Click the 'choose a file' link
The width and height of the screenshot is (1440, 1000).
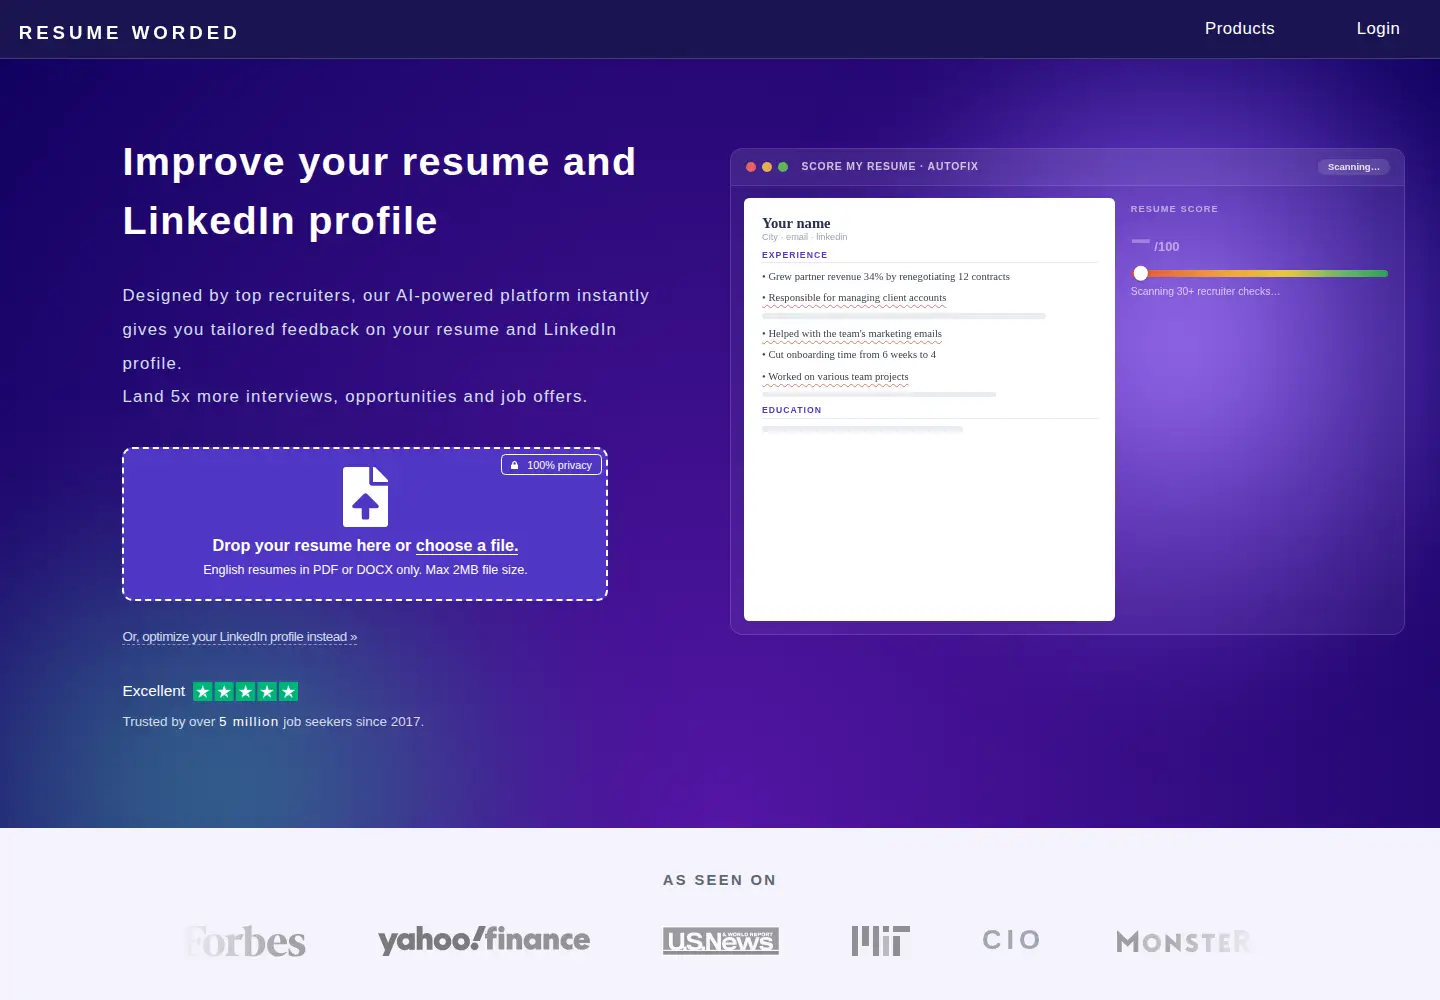pos(467,545)
